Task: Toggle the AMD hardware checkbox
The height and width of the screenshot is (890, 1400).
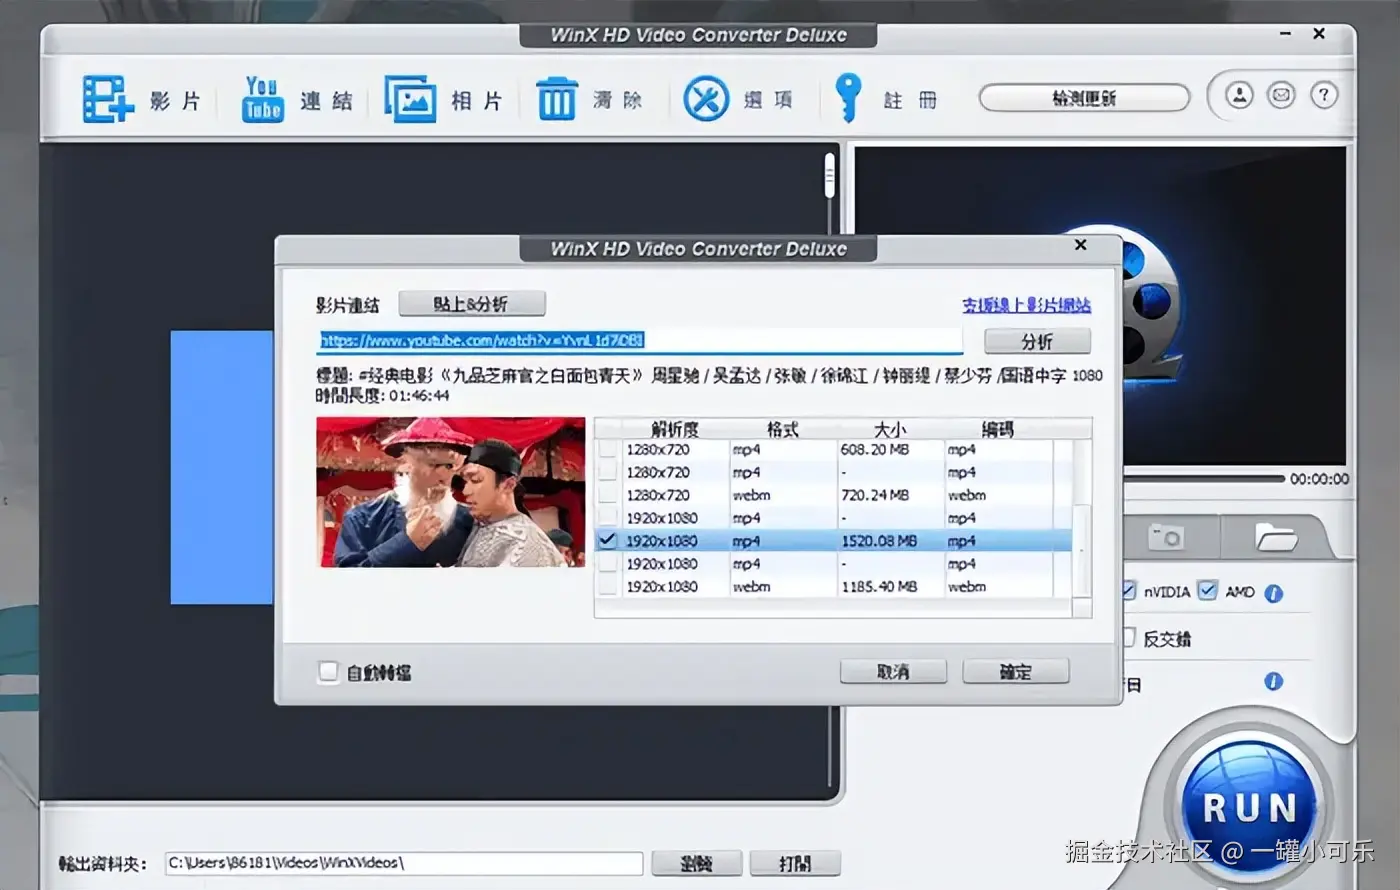Action: point(1208,590)
